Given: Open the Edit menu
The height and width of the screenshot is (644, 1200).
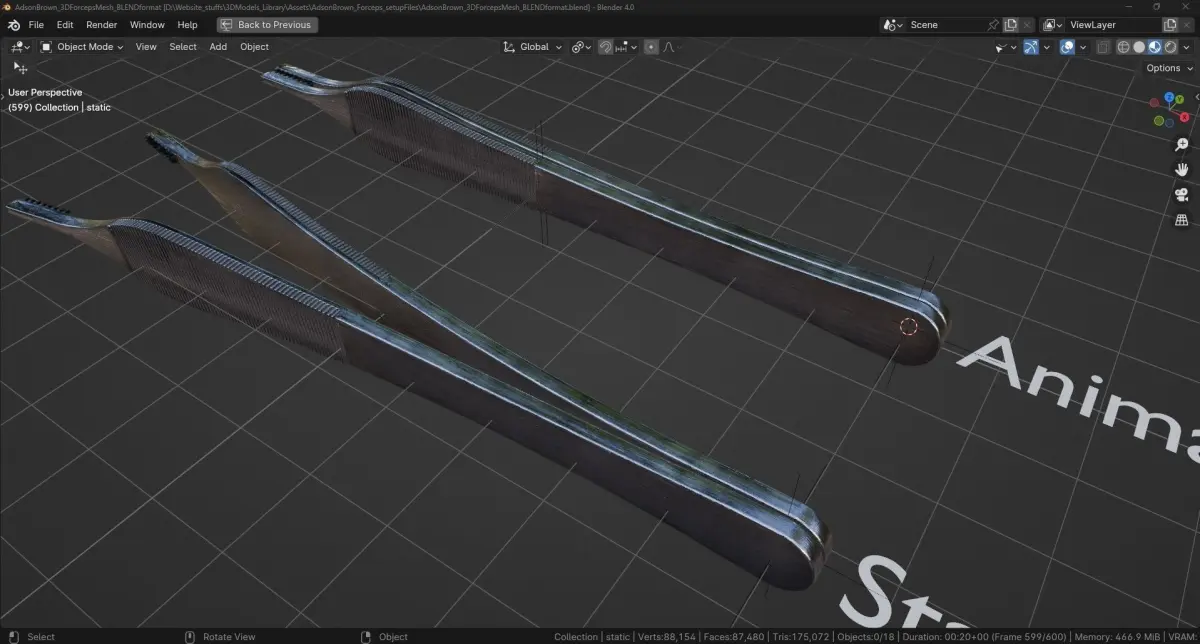Looking at the screenshot, I should click(65, 24).
